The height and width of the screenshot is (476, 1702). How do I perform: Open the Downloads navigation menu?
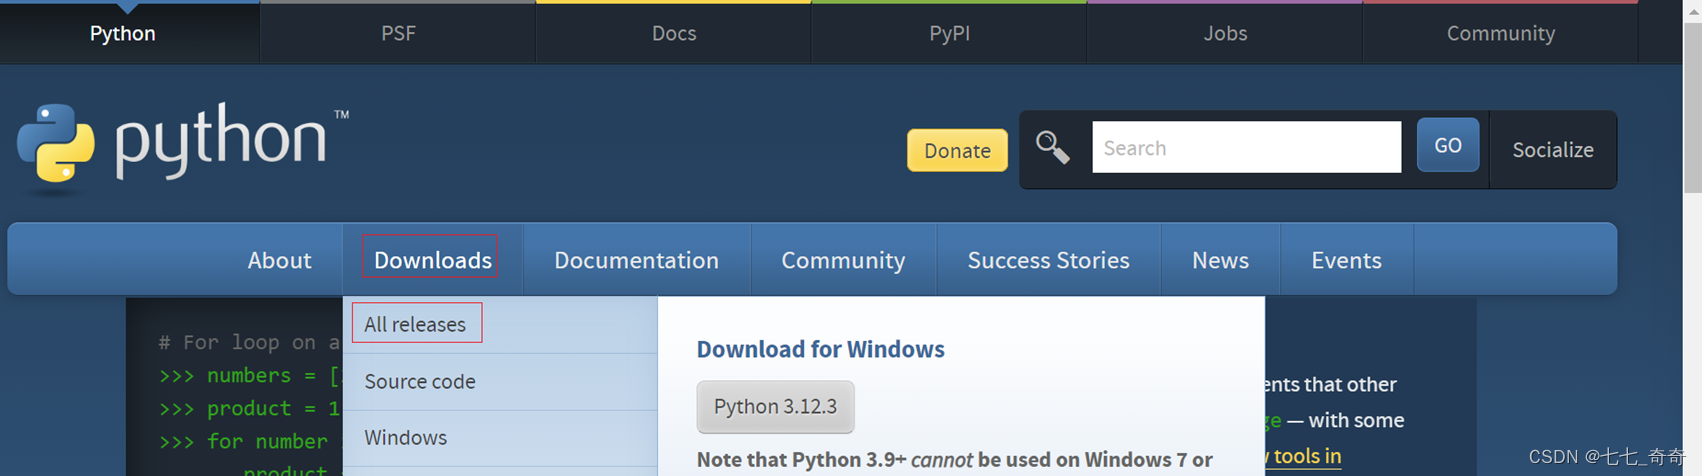tap(432, 260)
